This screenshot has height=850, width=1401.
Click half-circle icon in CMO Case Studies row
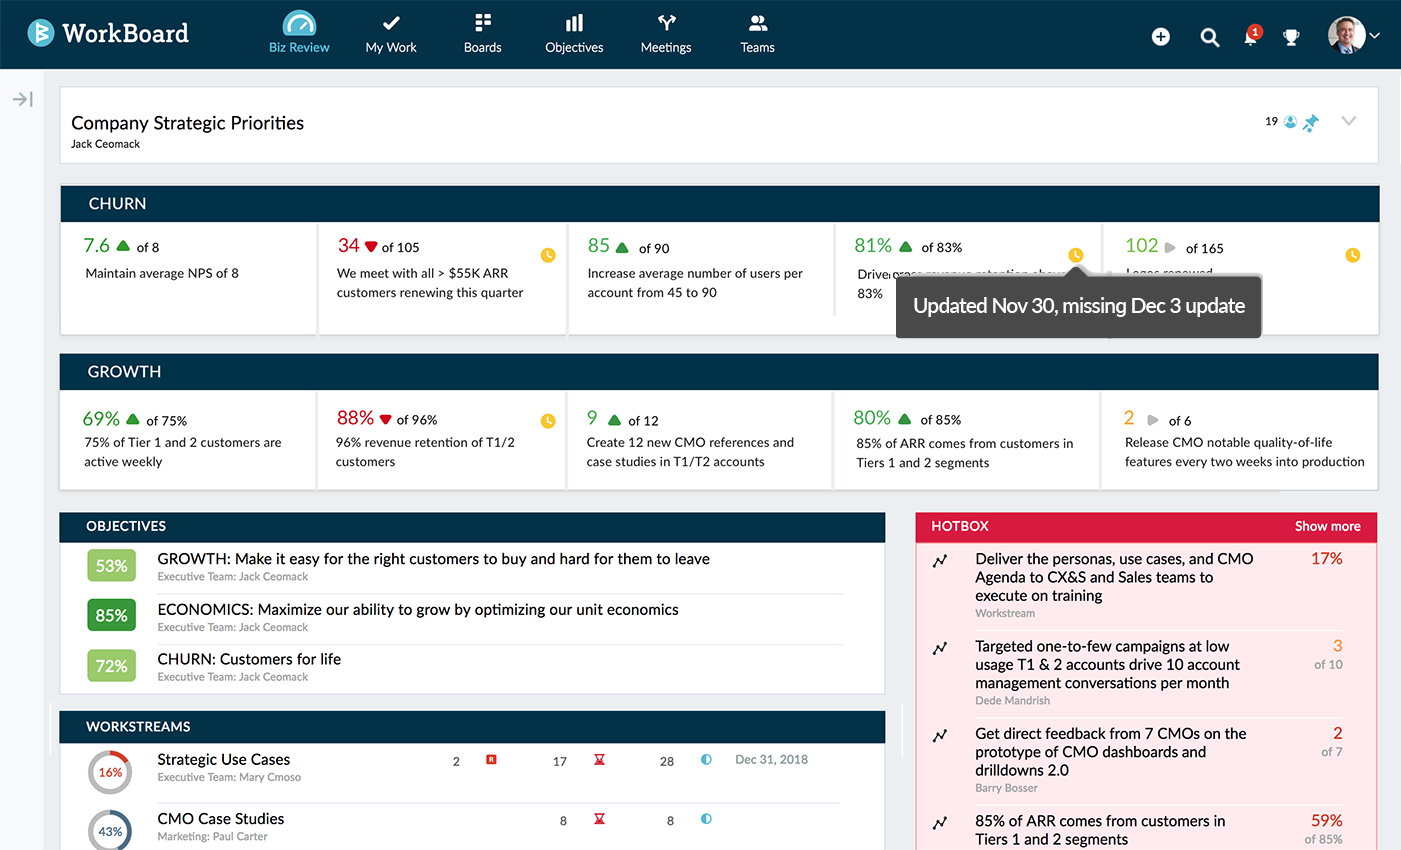click(x=706, y=819)
